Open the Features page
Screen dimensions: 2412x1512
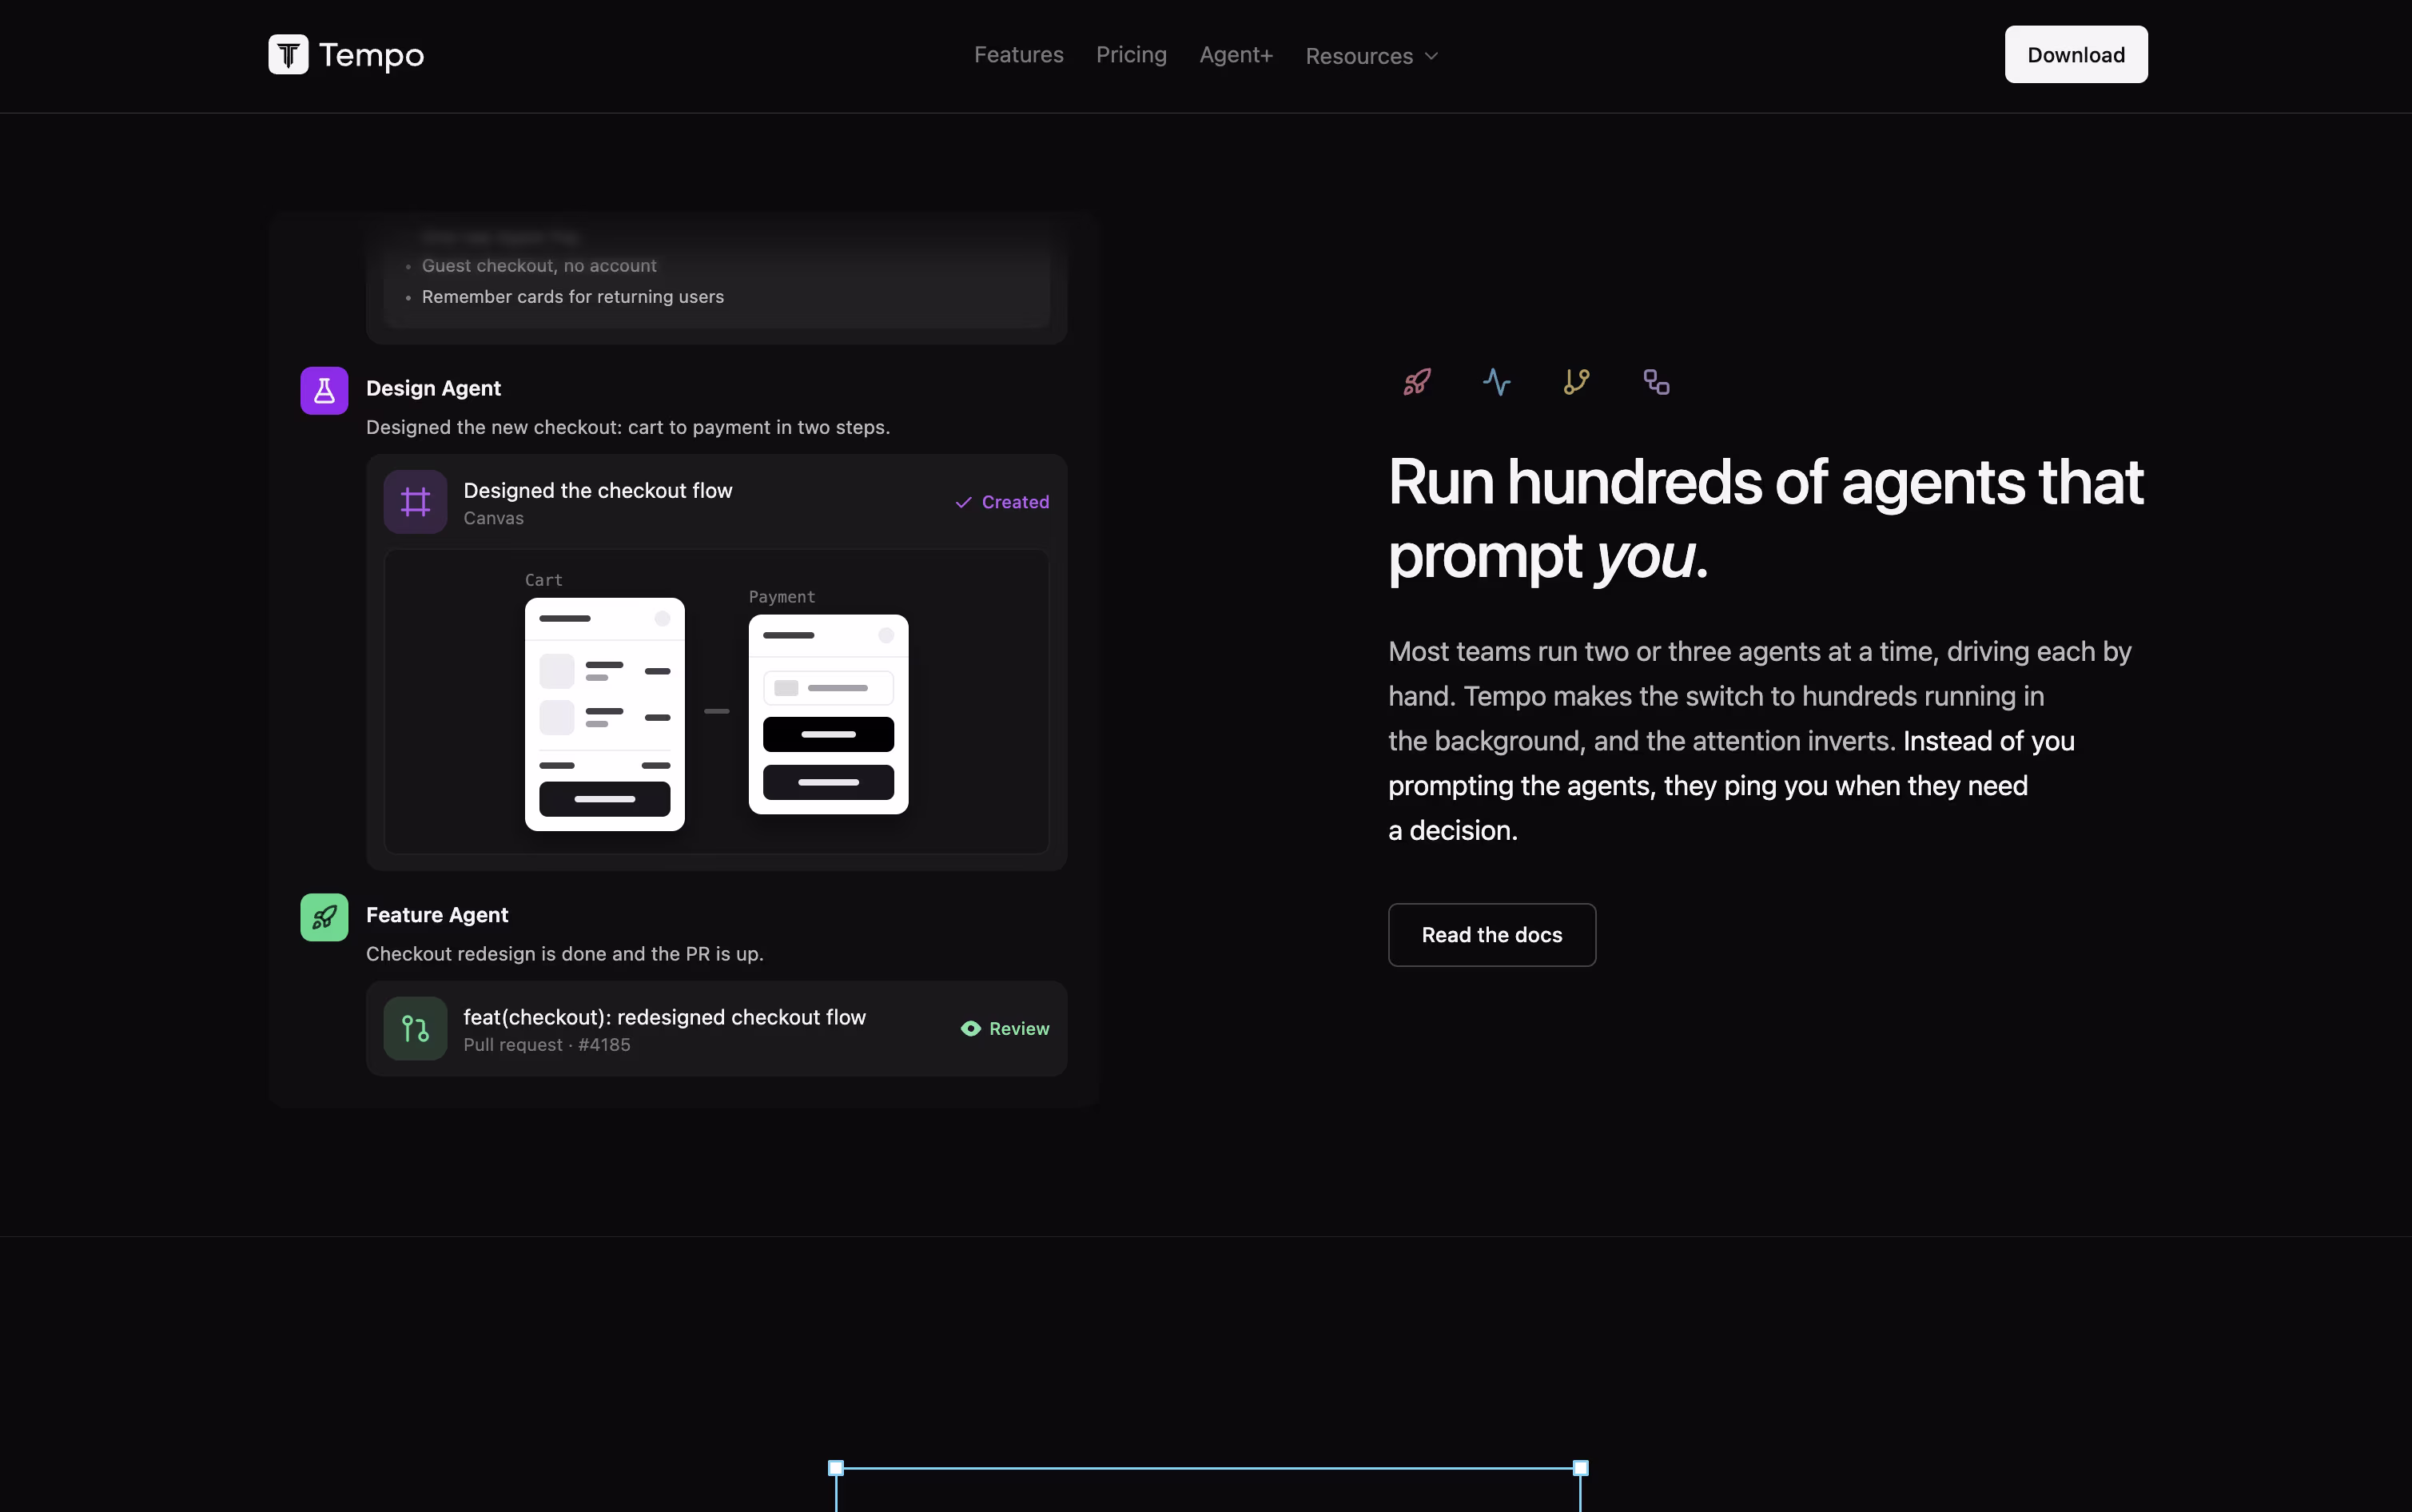pyautogui.click(x=1018, y=55)
